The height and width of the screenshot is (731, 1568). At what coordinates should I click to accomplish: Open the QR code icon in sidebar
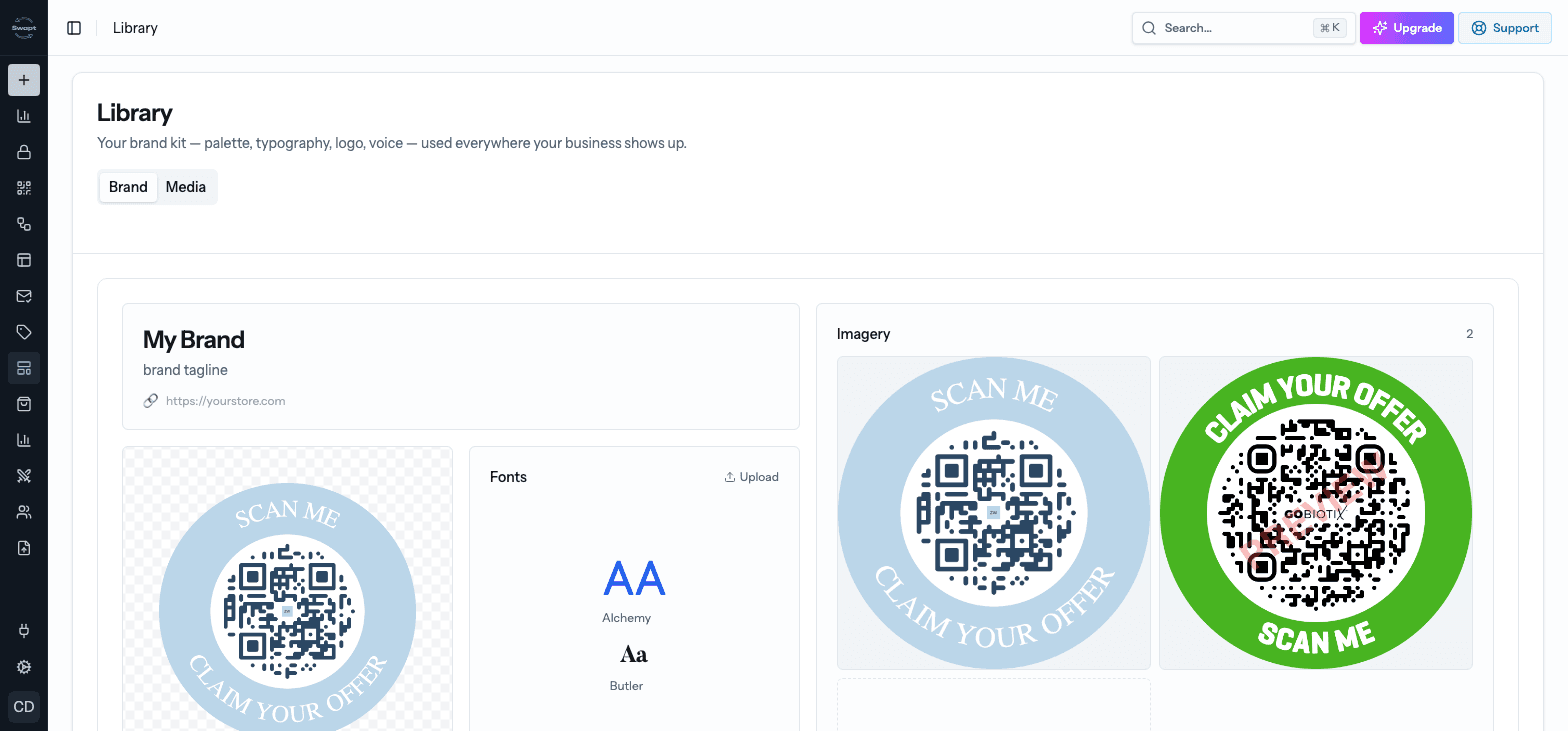(24, 188)
